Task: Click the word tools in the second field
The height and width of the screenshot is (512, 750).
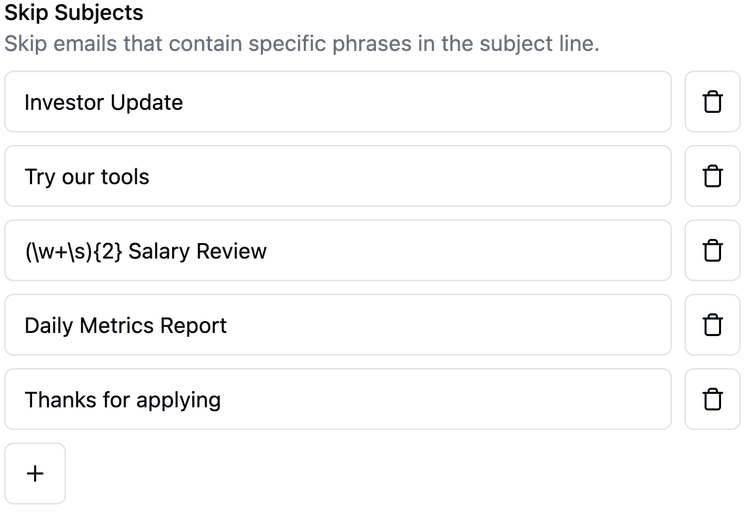Action: (125, 177)
